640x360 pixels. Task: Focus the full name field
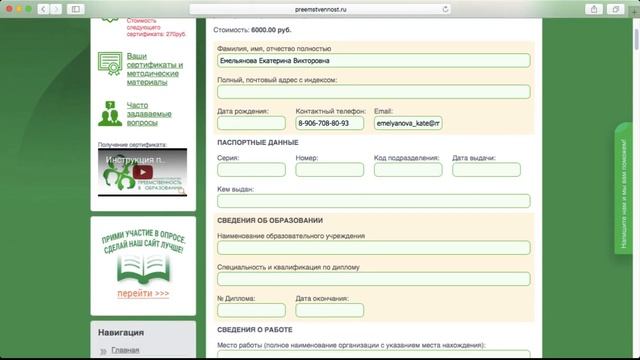tap(373, 60)
